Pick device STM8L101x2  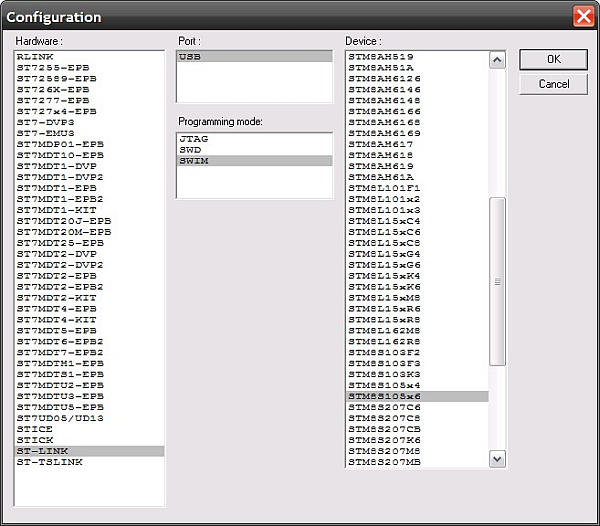417,199
